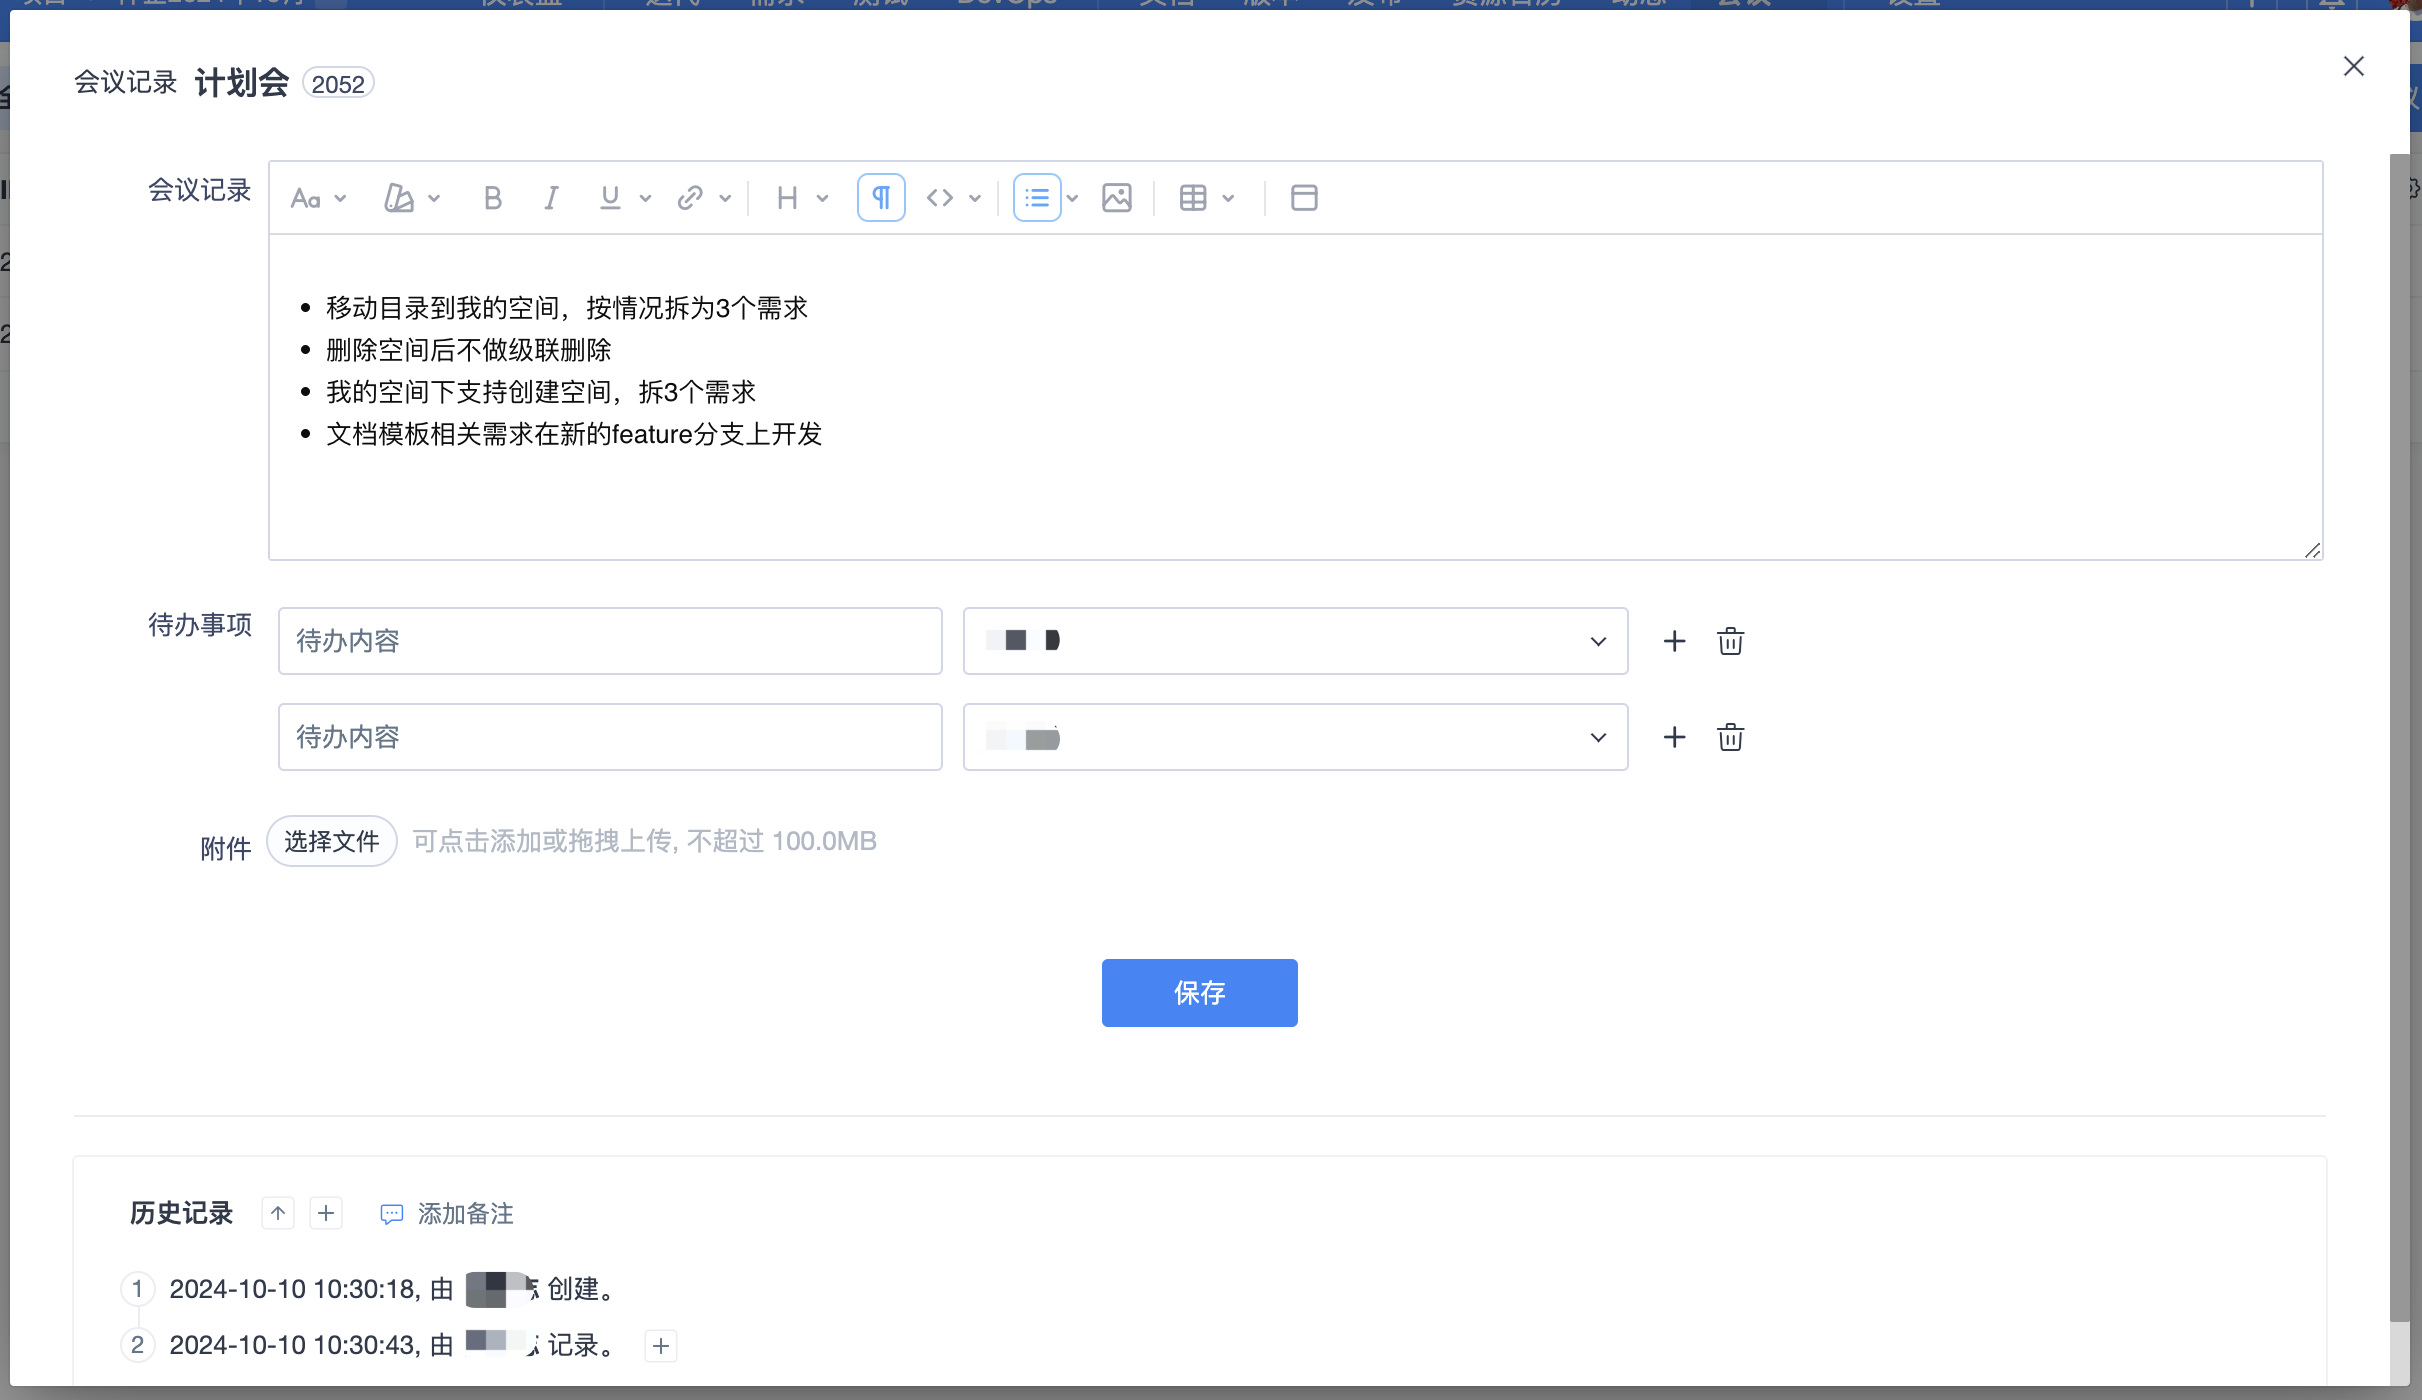This screenshot has height=1400, width=2422.
Task: Toggle paragraph format button
Action: 881,198
